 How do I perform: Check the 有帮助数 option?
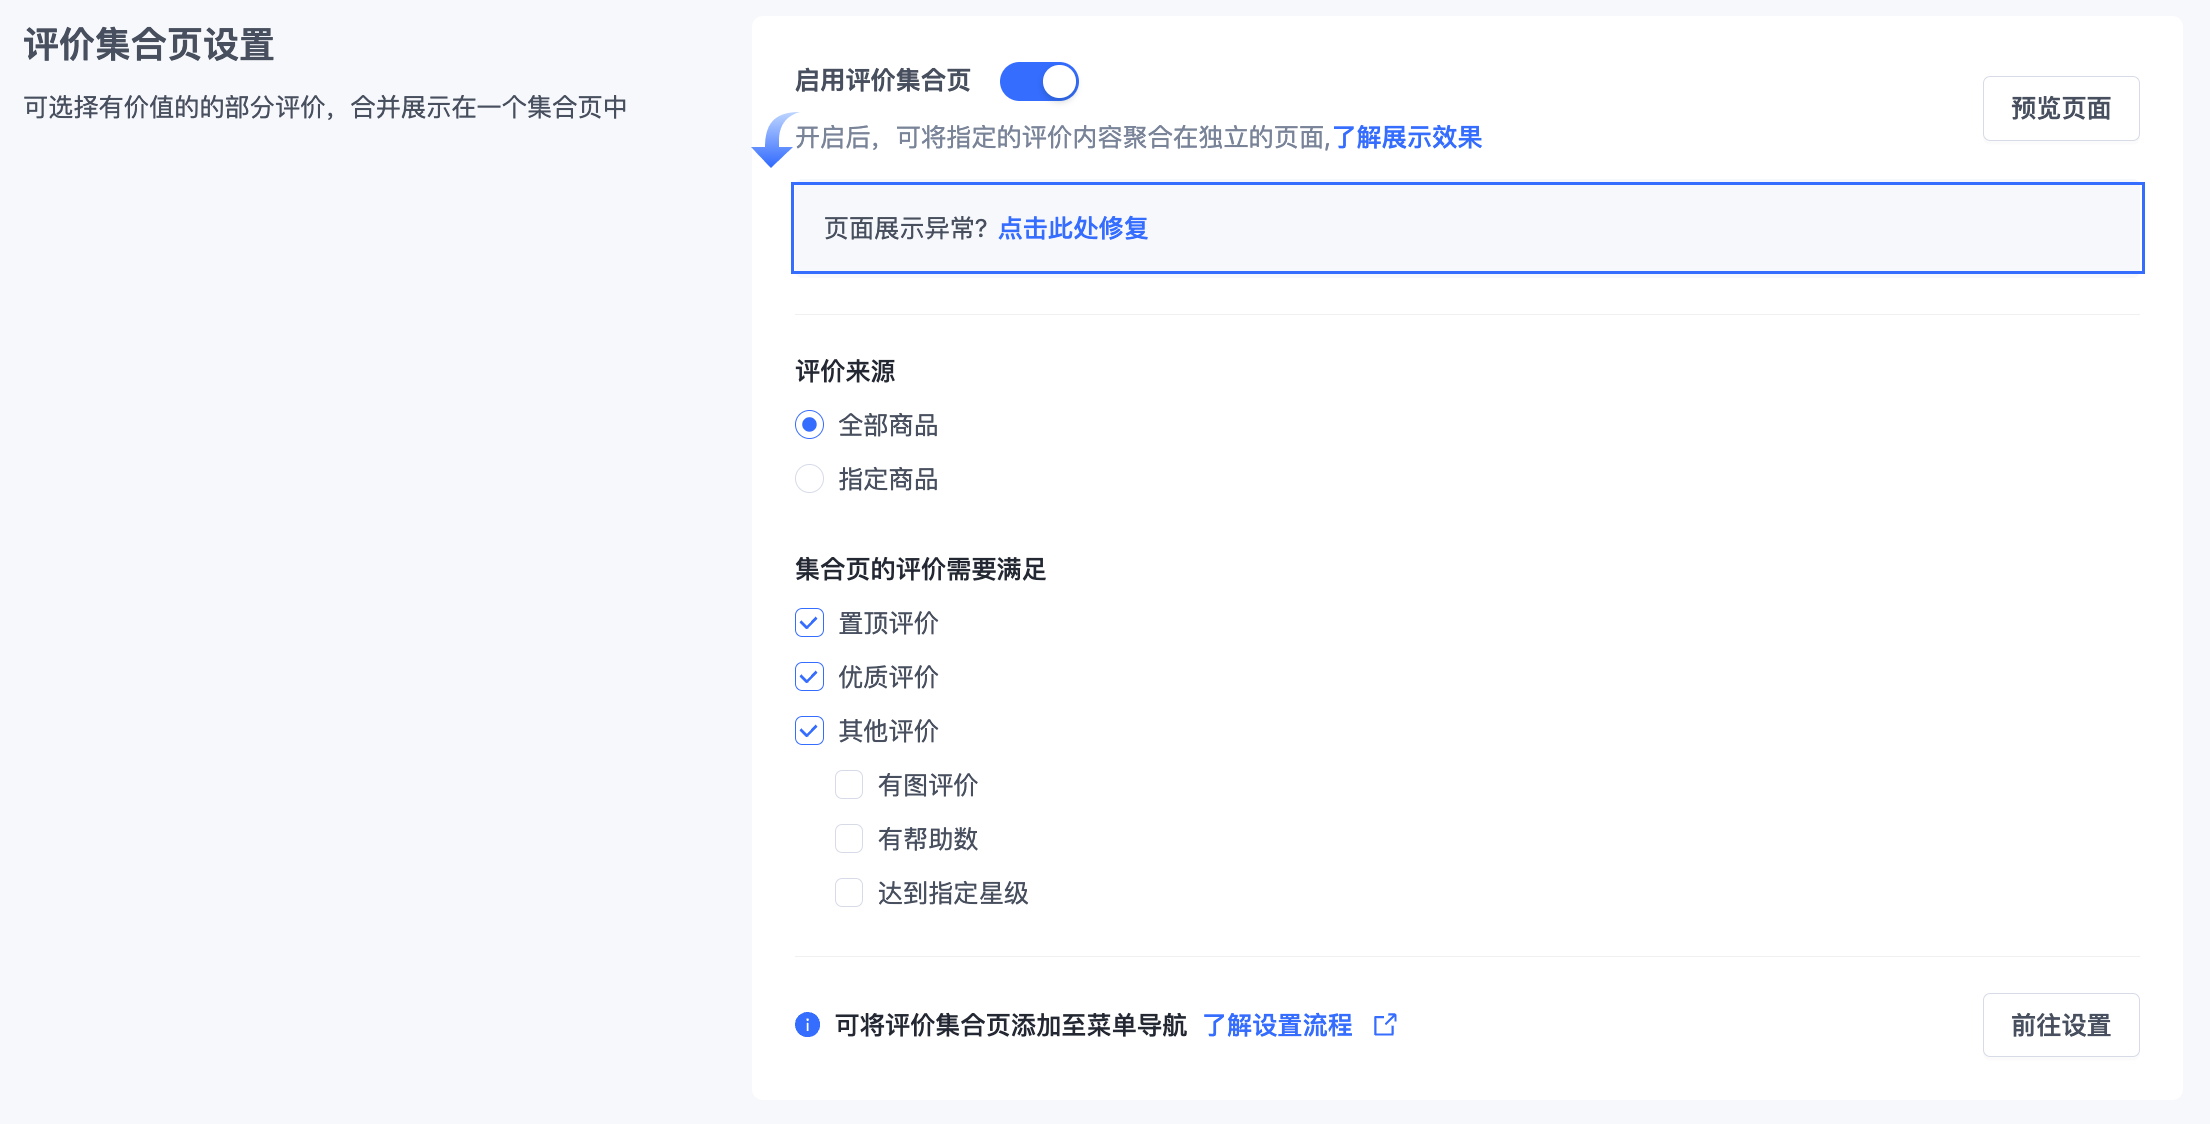tap(849, 838)
